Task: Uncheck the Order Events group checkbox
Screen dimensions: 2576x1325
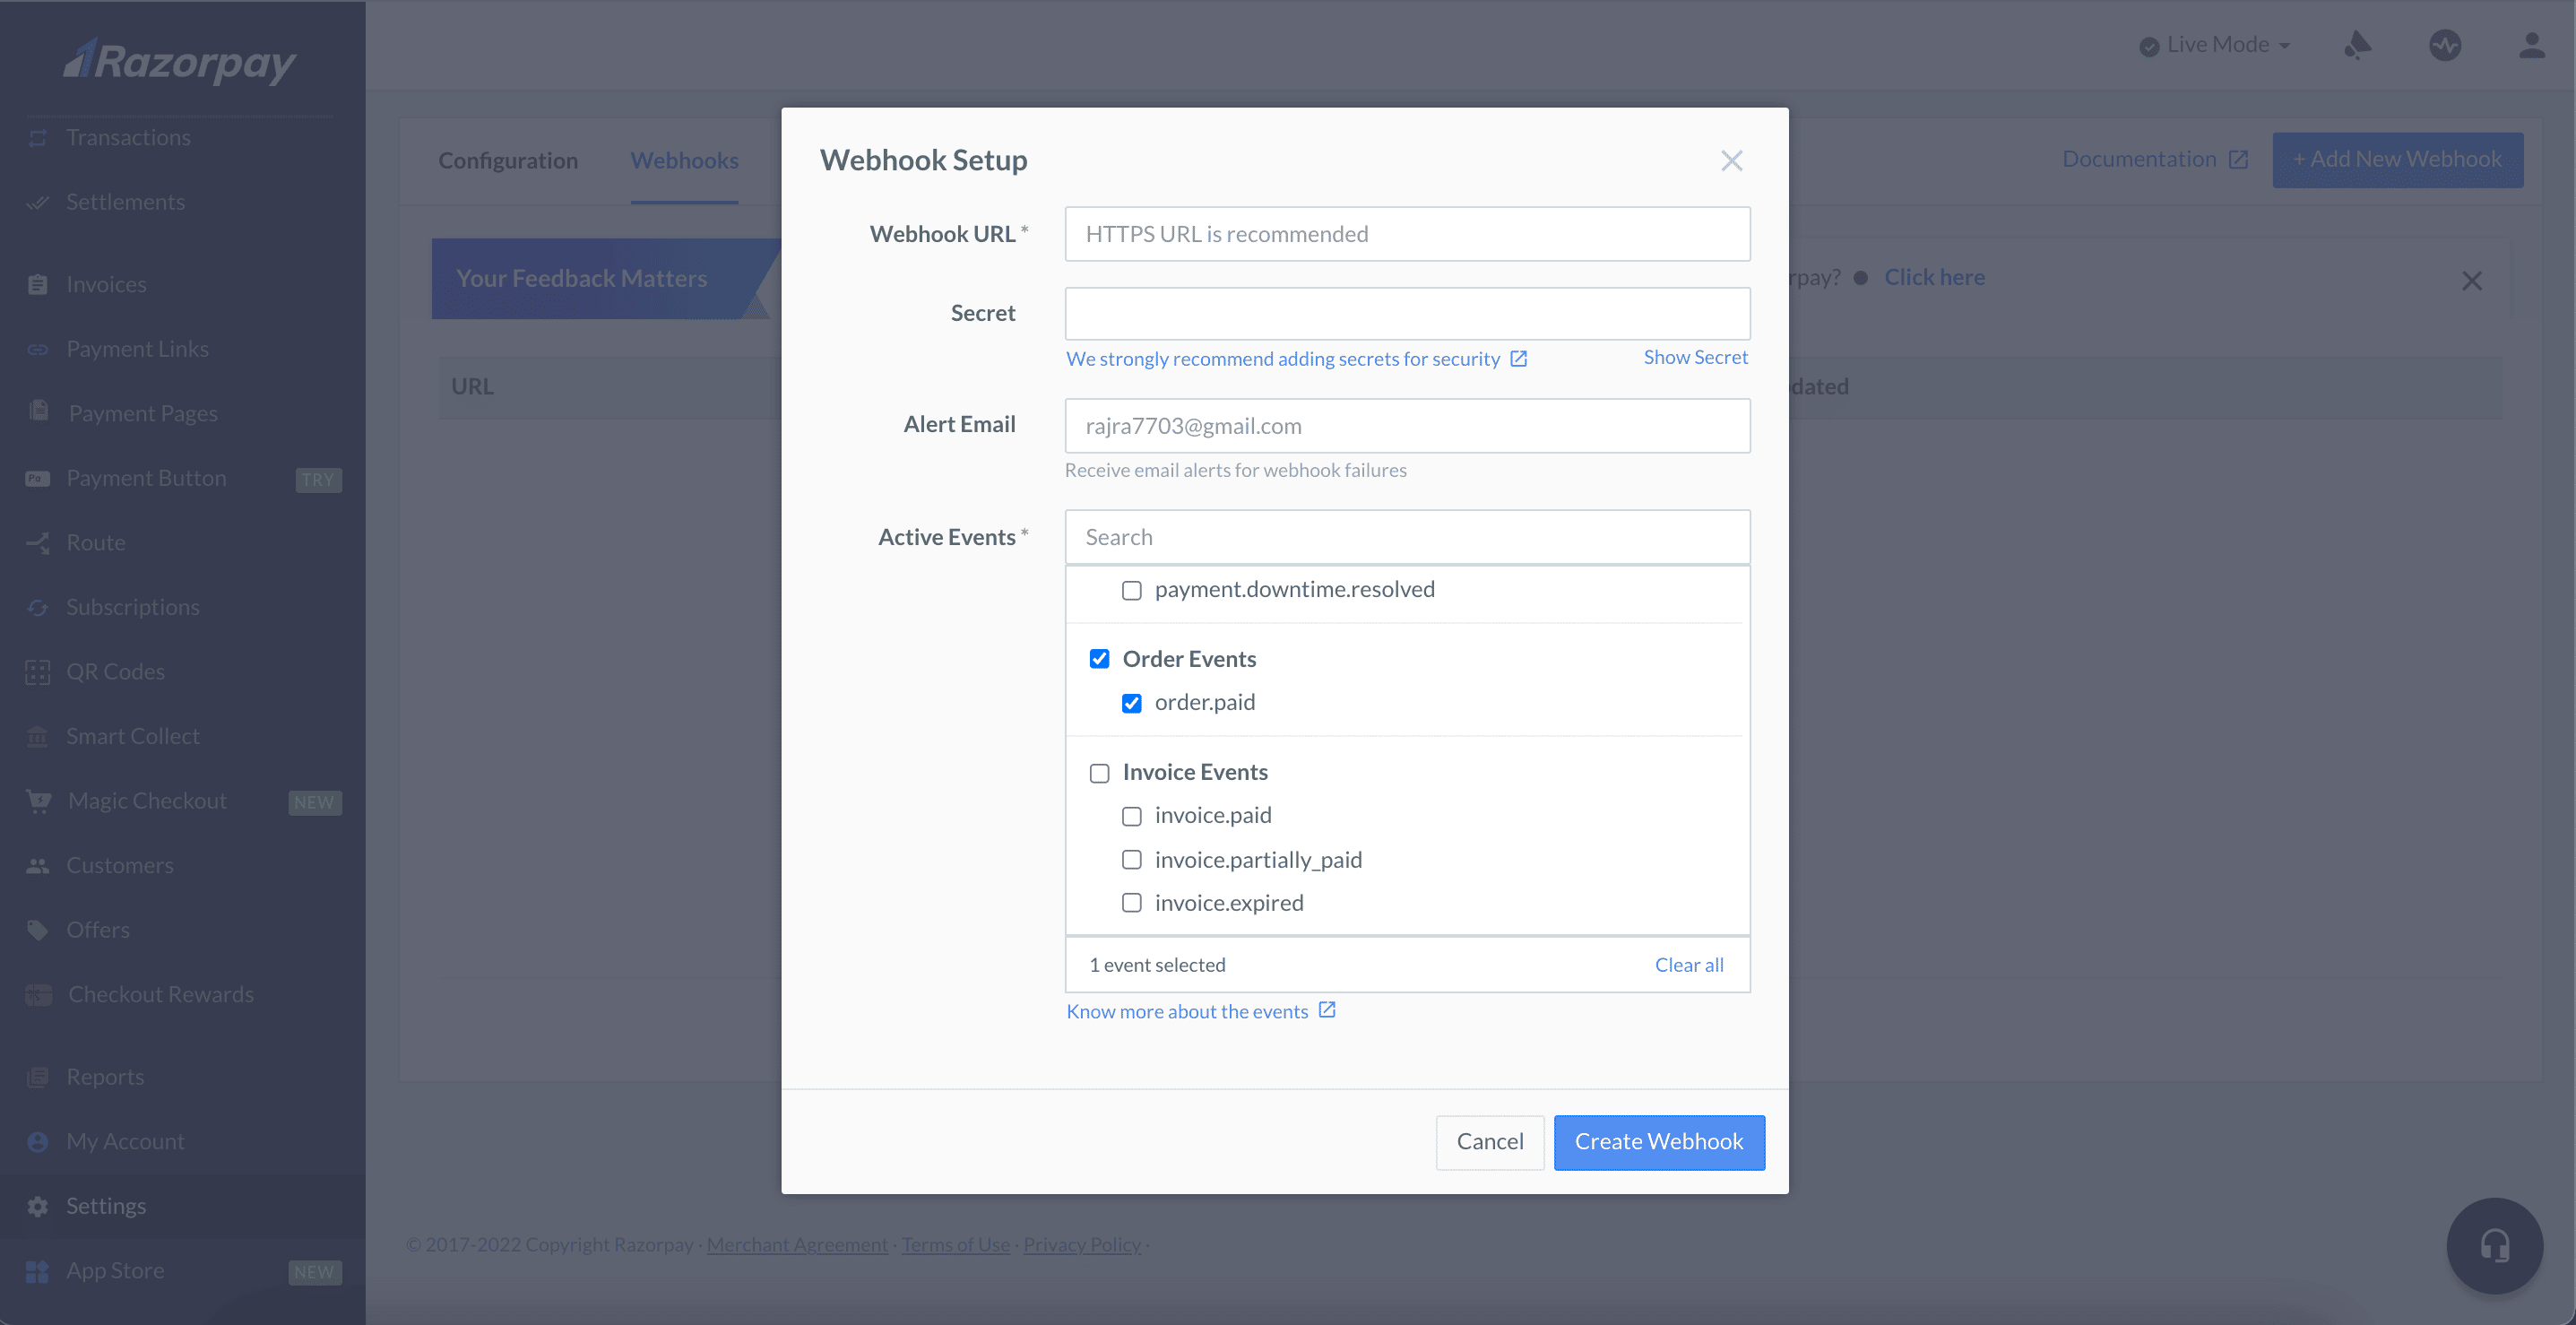Action: (x=1099, y=659)
